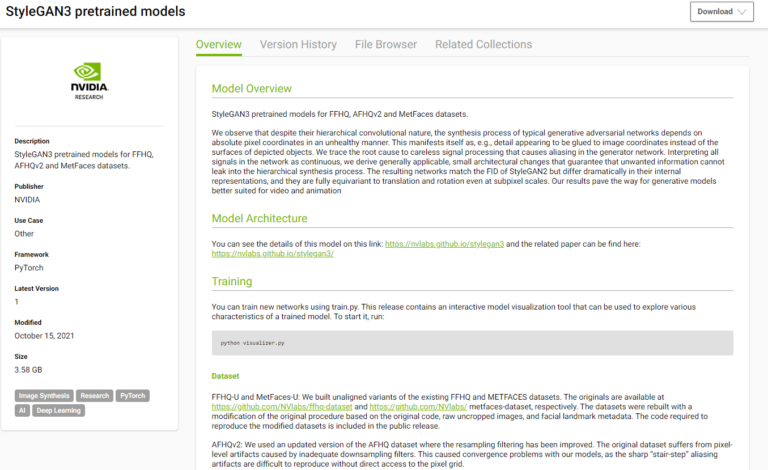Select the Deep Learning tag
Image resolution: width=768 pixels, height=470 pixels.
click(x=60, y=410)
